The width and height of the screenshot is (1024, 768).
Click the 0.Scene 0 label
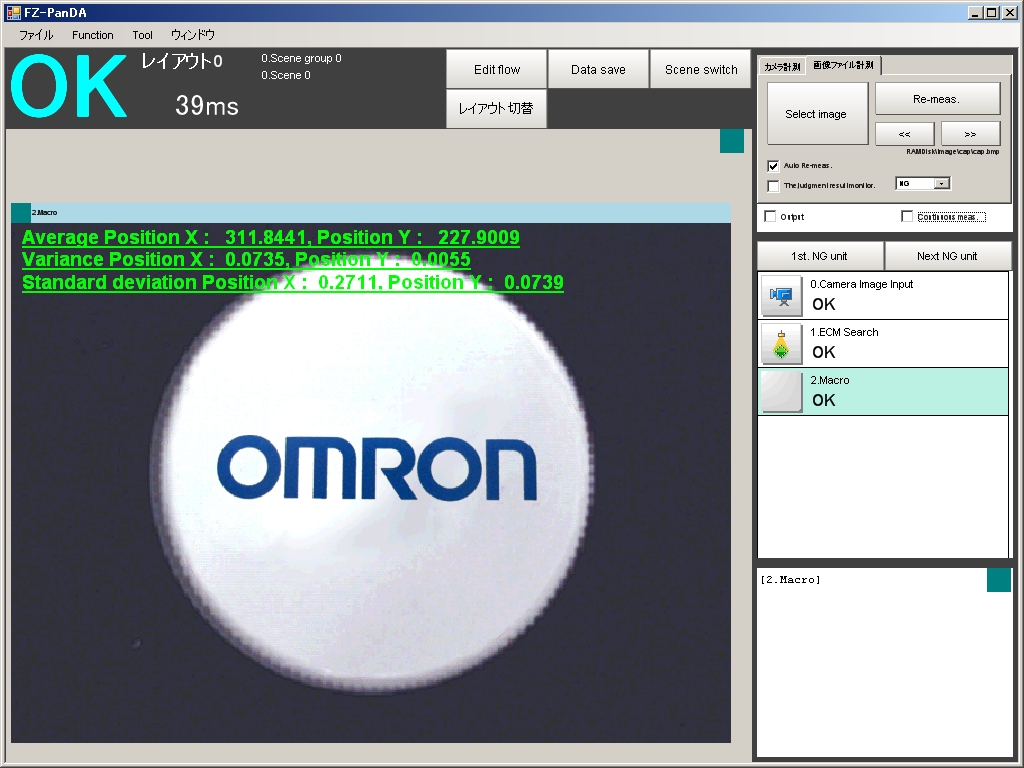pyautogui.click(x=285, y=75)
